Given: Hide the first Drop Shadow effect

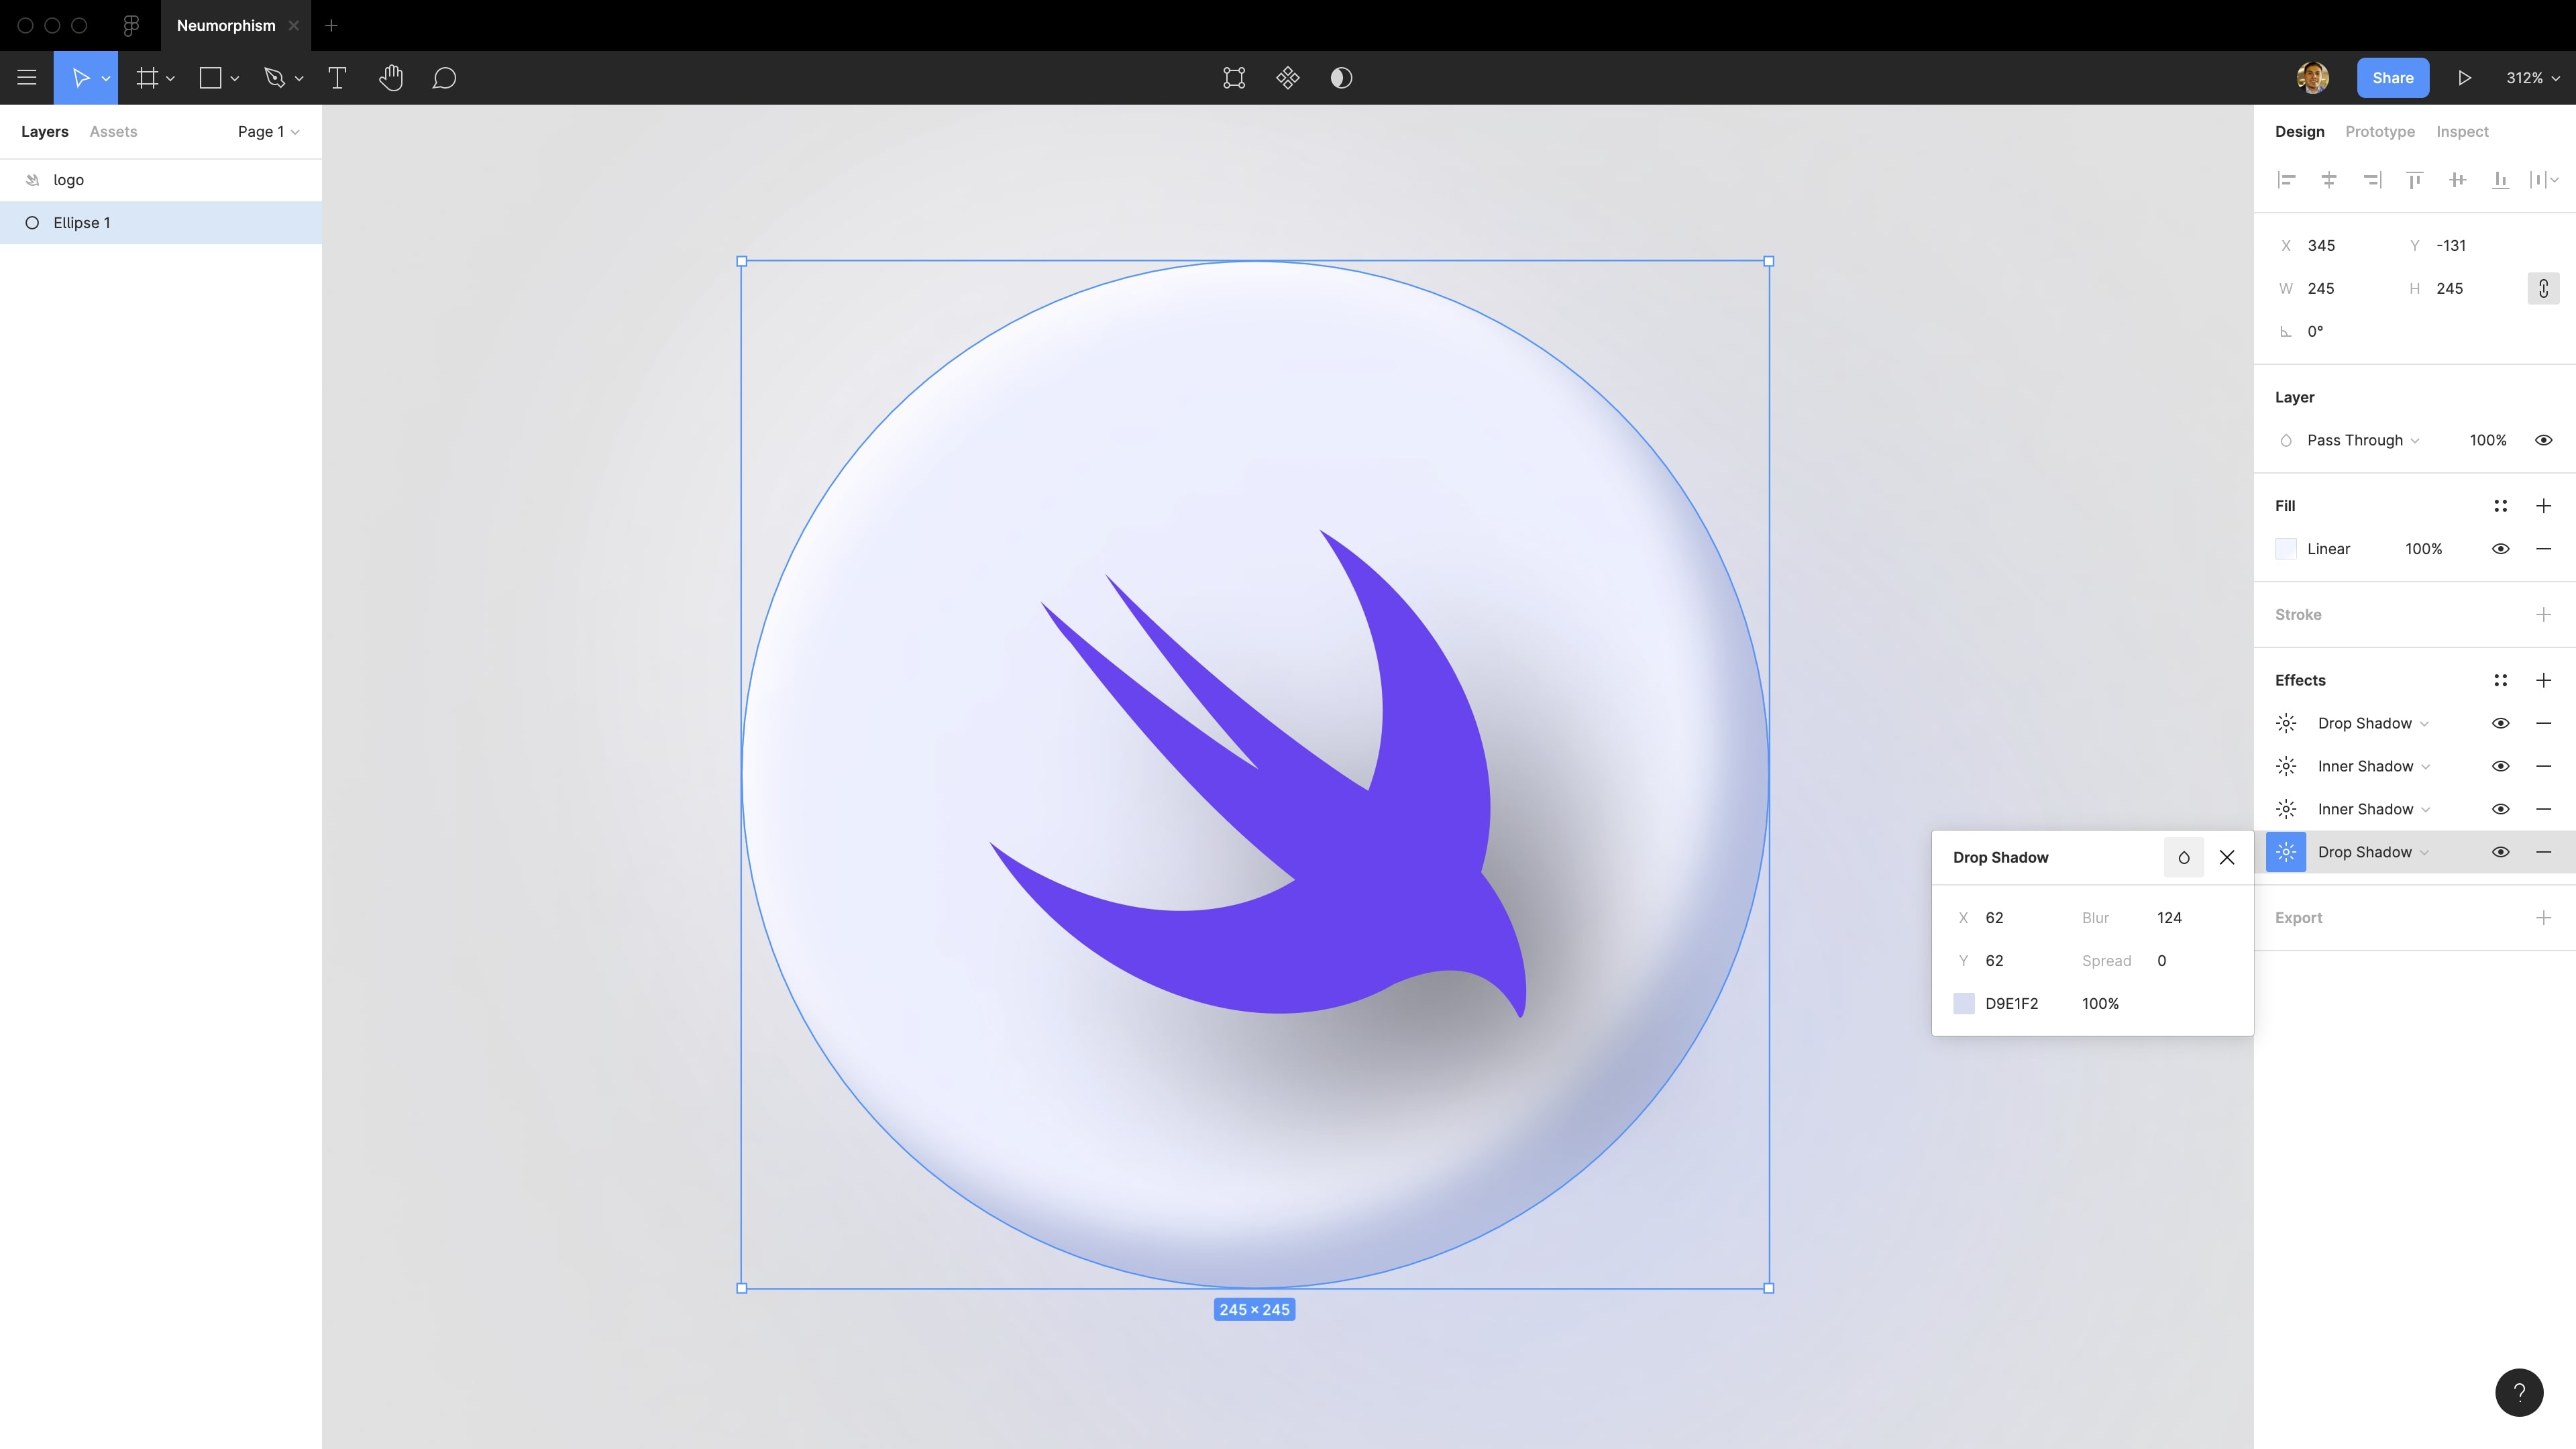Looking at the screenshot, I should 2500,723.
